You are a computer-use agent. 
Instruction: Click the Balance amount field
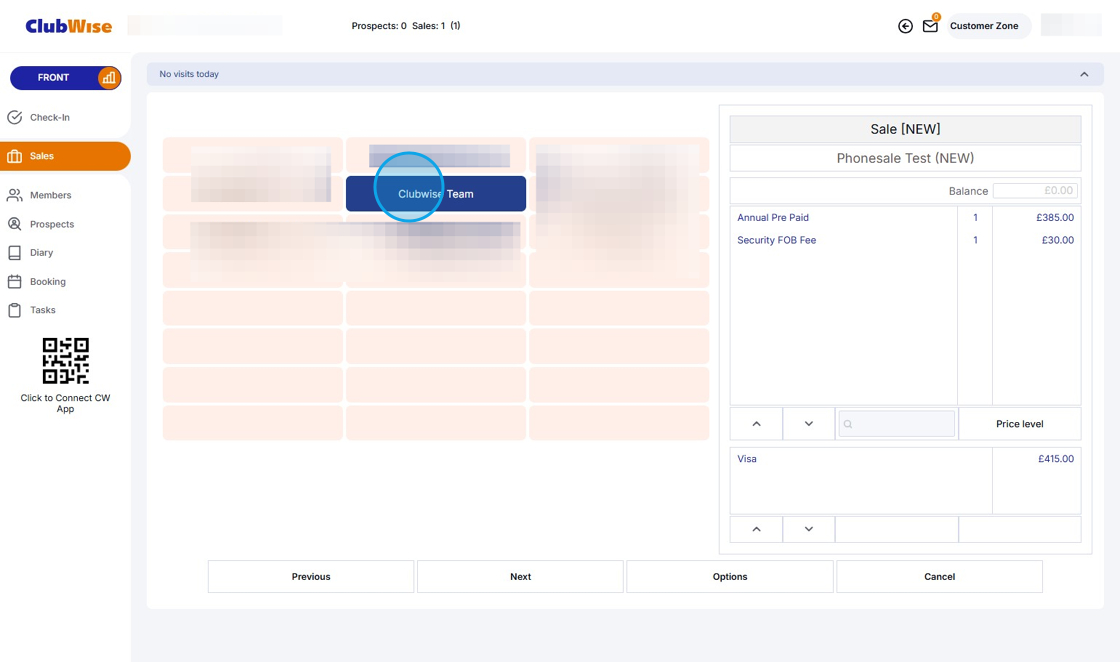point(1035,191)
